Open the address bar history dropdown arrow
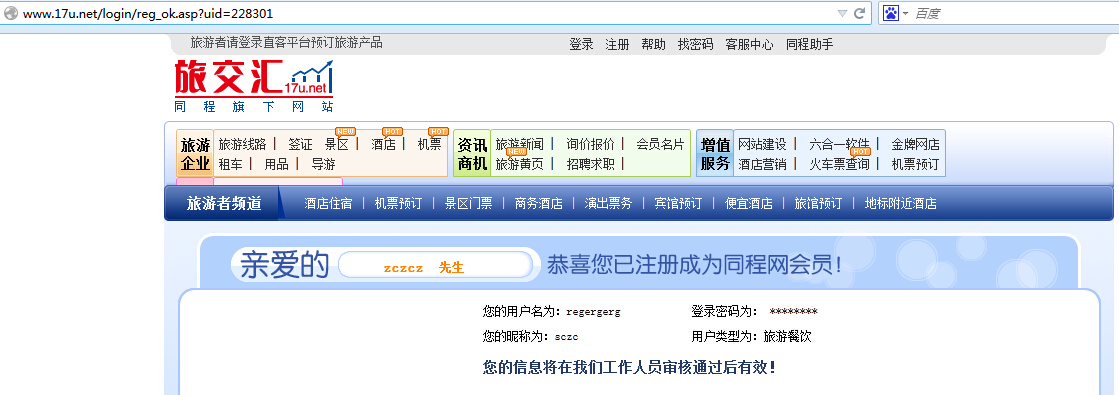The image size is (1119, 395). (x=842, y=14)
